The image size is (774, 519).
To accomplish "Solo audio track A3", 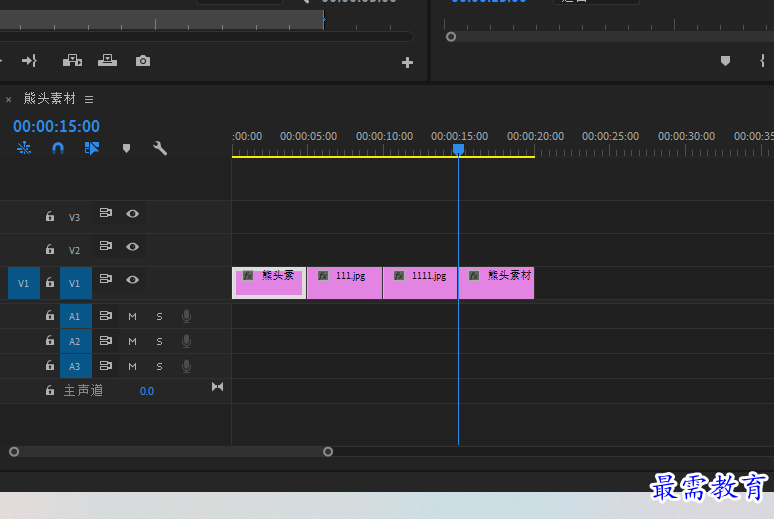I will 159,366.
